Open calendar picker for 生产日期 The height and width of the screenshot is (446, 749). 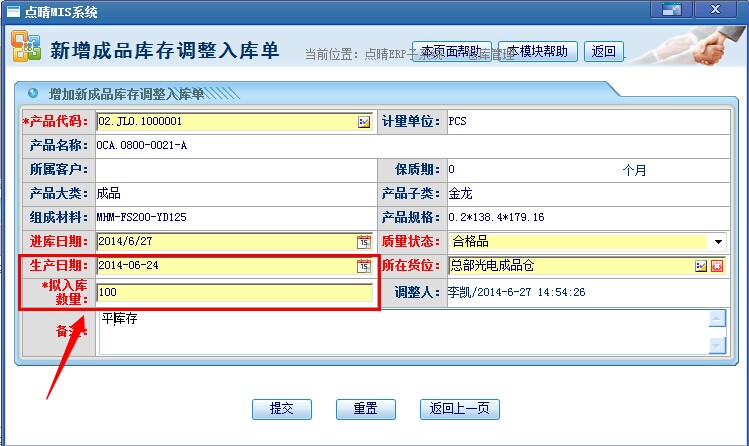point(364,266)
